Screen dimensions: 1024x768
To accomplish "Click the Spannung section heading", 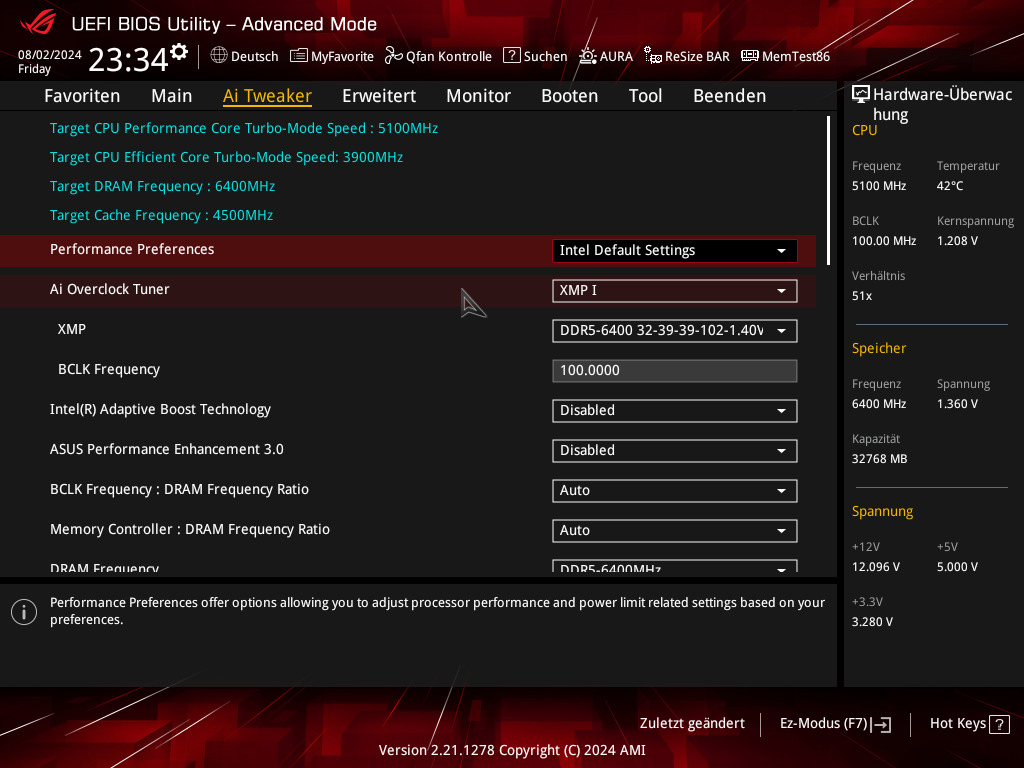I will coord(882,511).
